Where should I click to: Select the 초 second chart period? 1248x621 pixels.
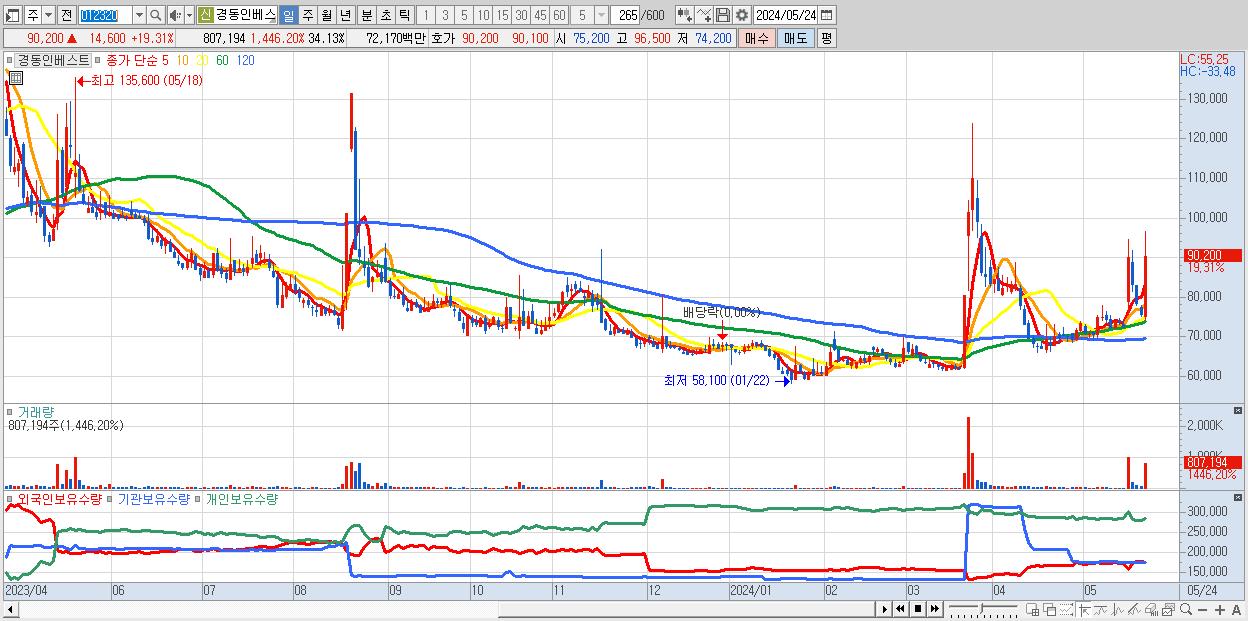[x=385, y=15]
